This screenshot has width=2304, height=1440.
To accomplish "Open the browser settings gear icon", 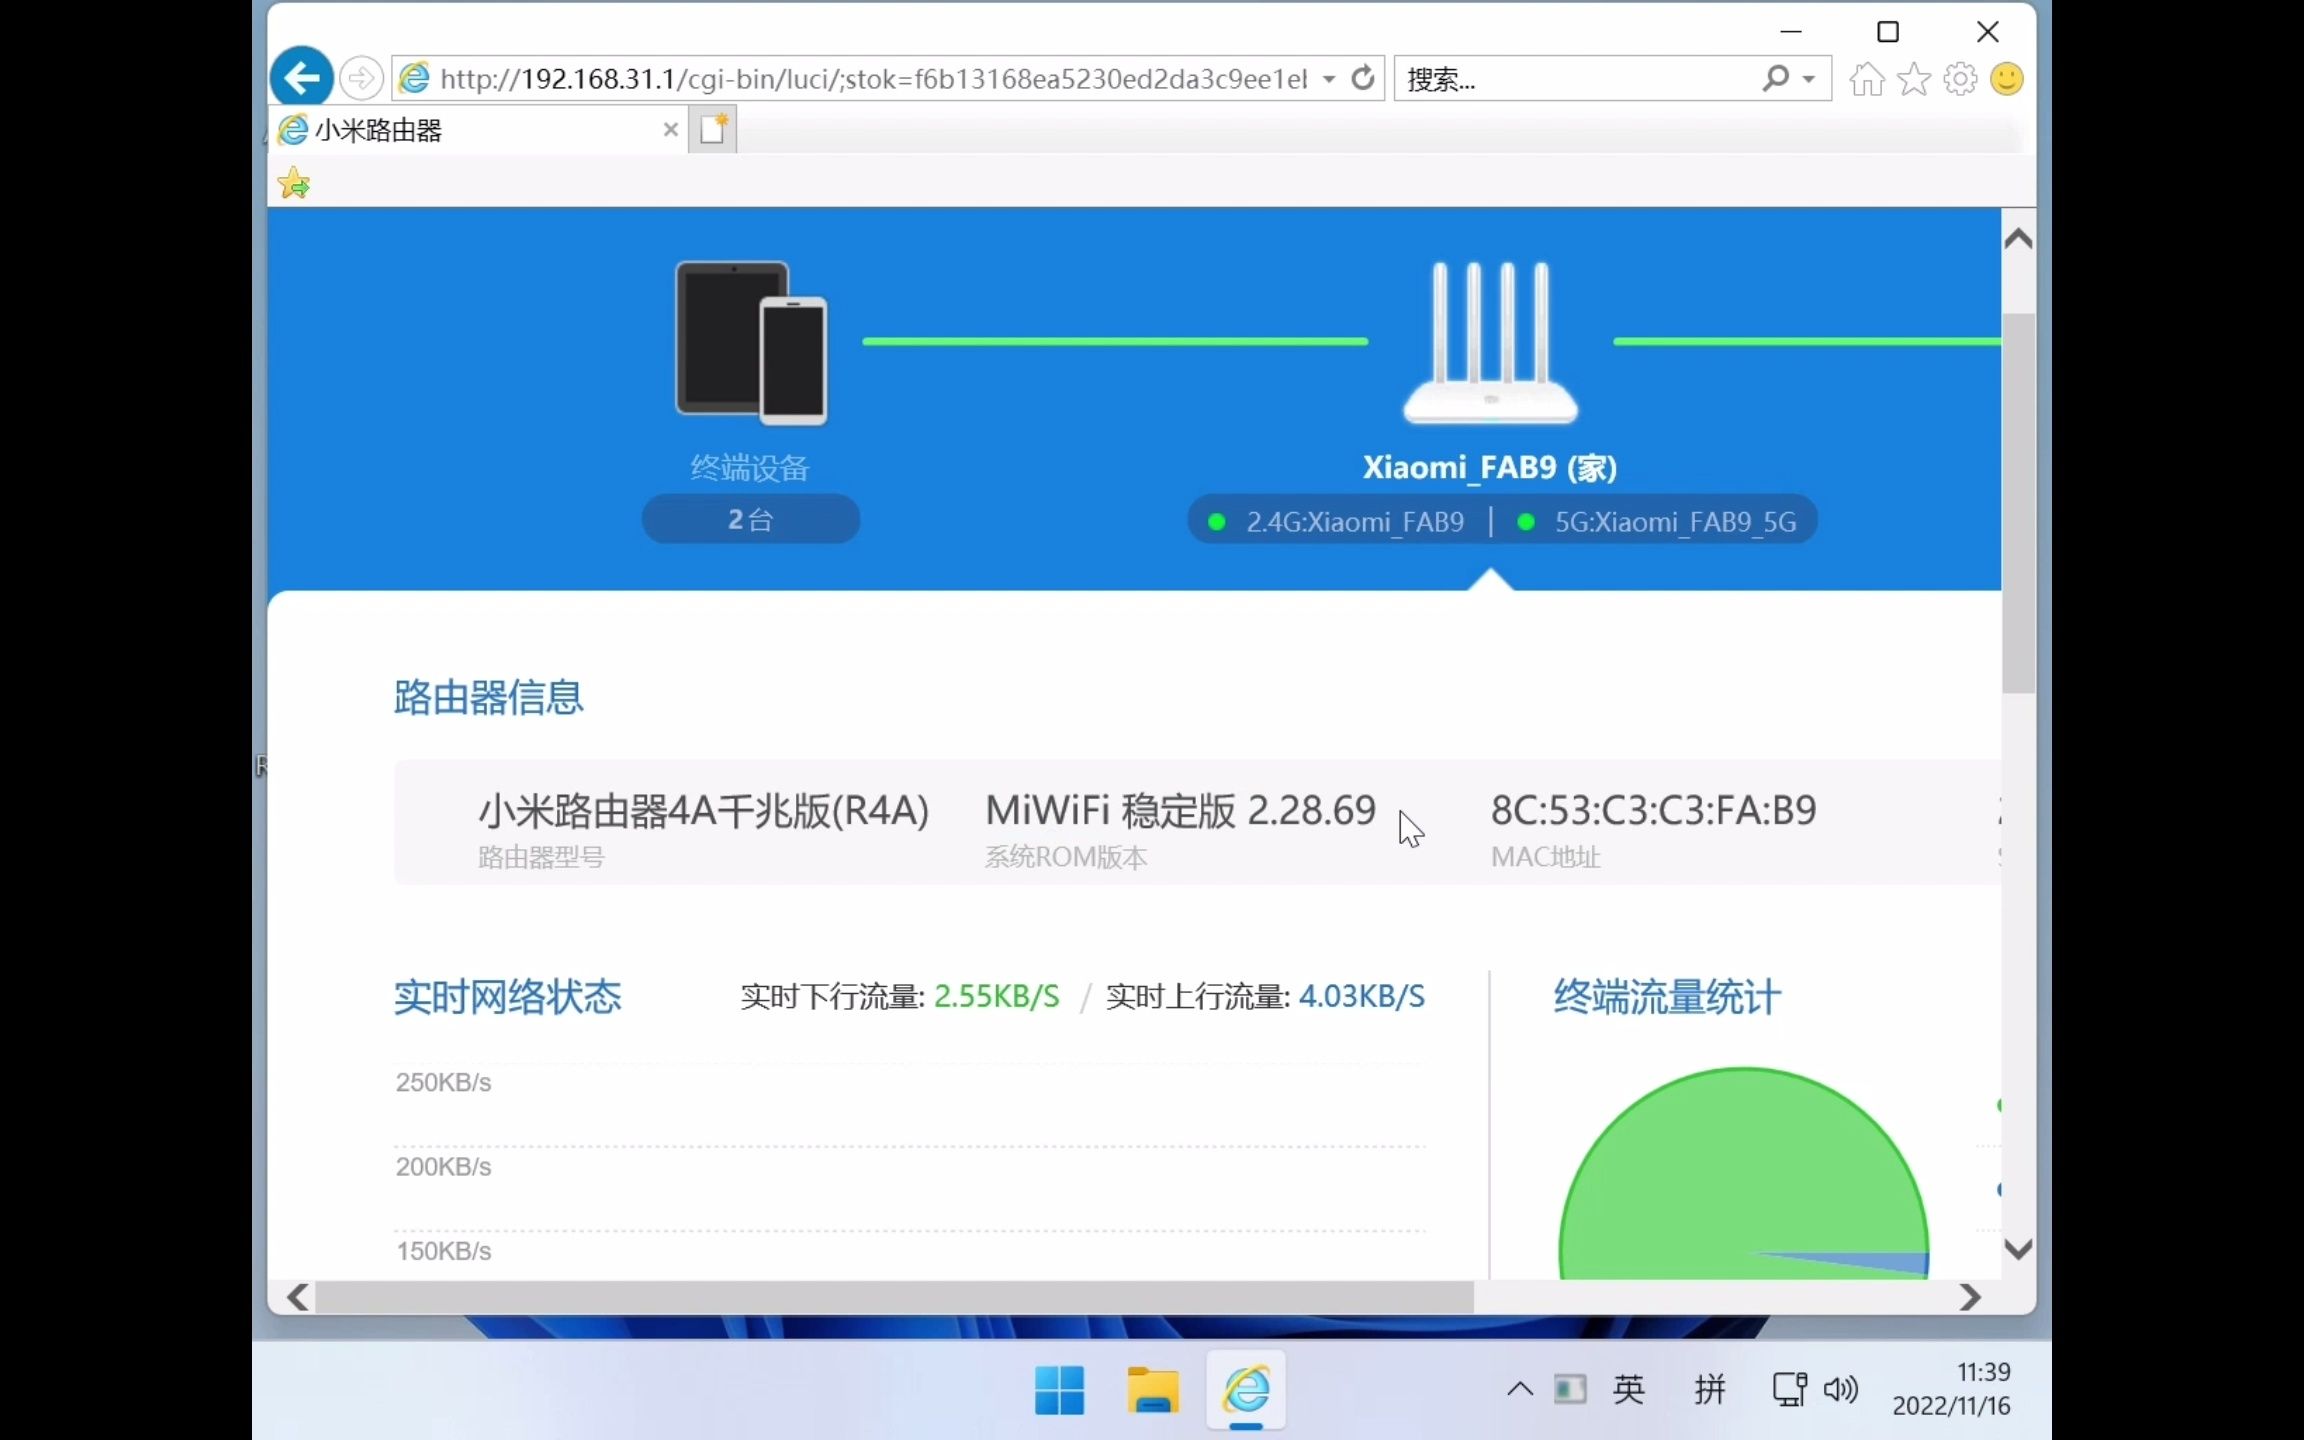I will (1960, 79).
